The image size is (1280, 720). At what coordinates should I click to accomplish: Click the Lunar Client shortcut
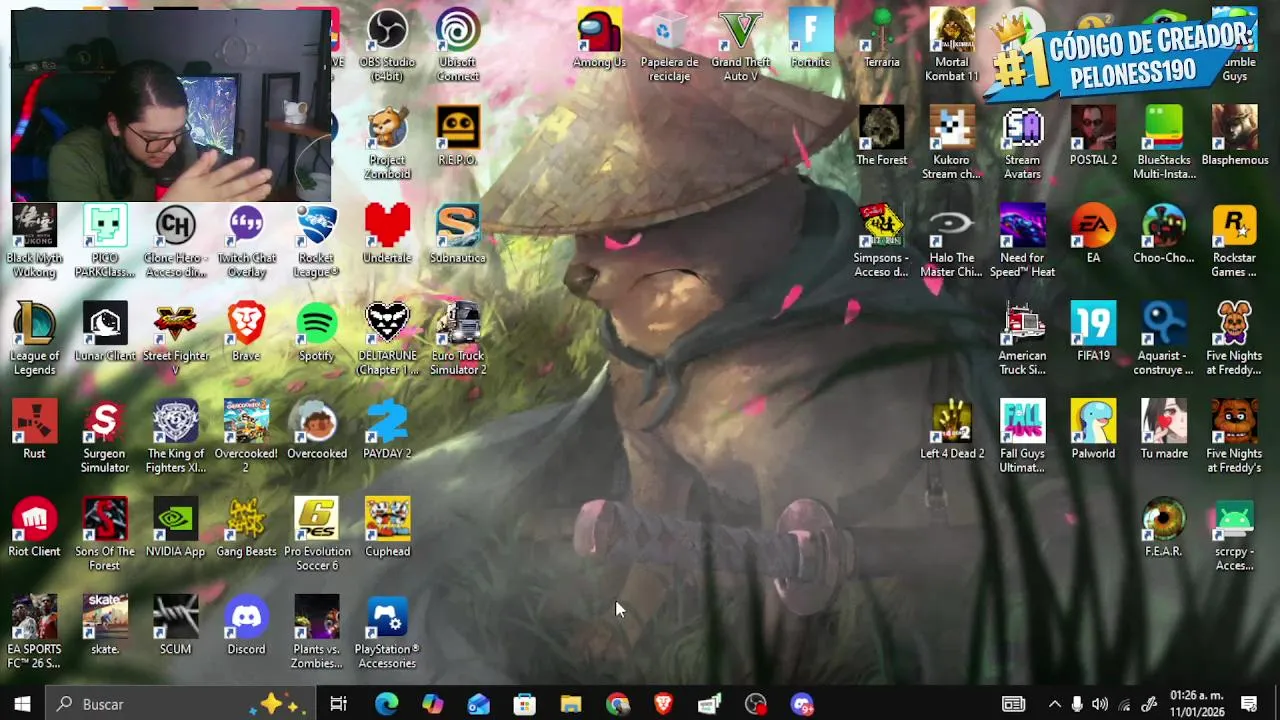(x=105, y=324)
